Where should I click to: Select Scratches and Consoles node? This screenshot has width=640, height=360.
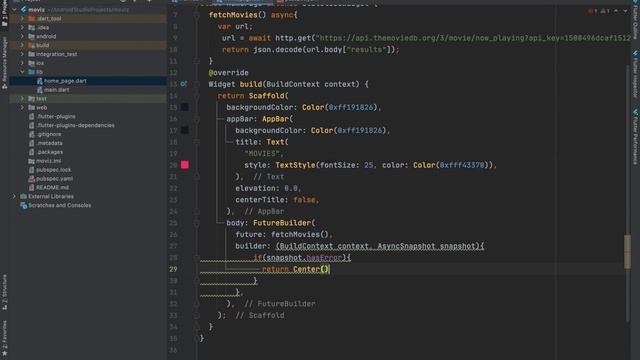pos(60,205)
